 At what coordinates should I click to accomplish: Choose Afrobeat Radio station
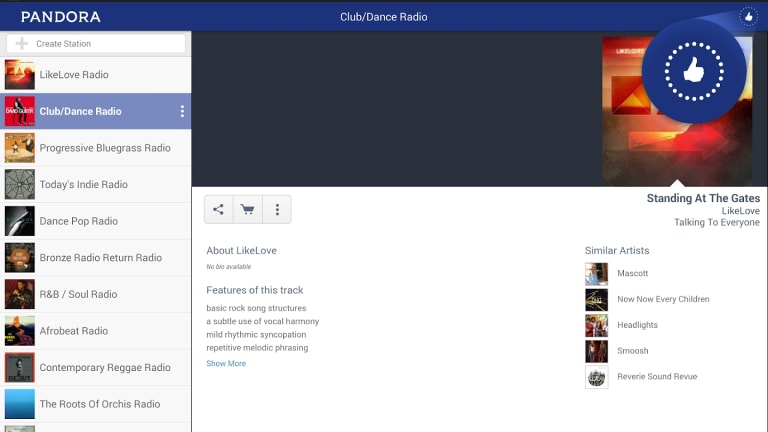(96, 331)
